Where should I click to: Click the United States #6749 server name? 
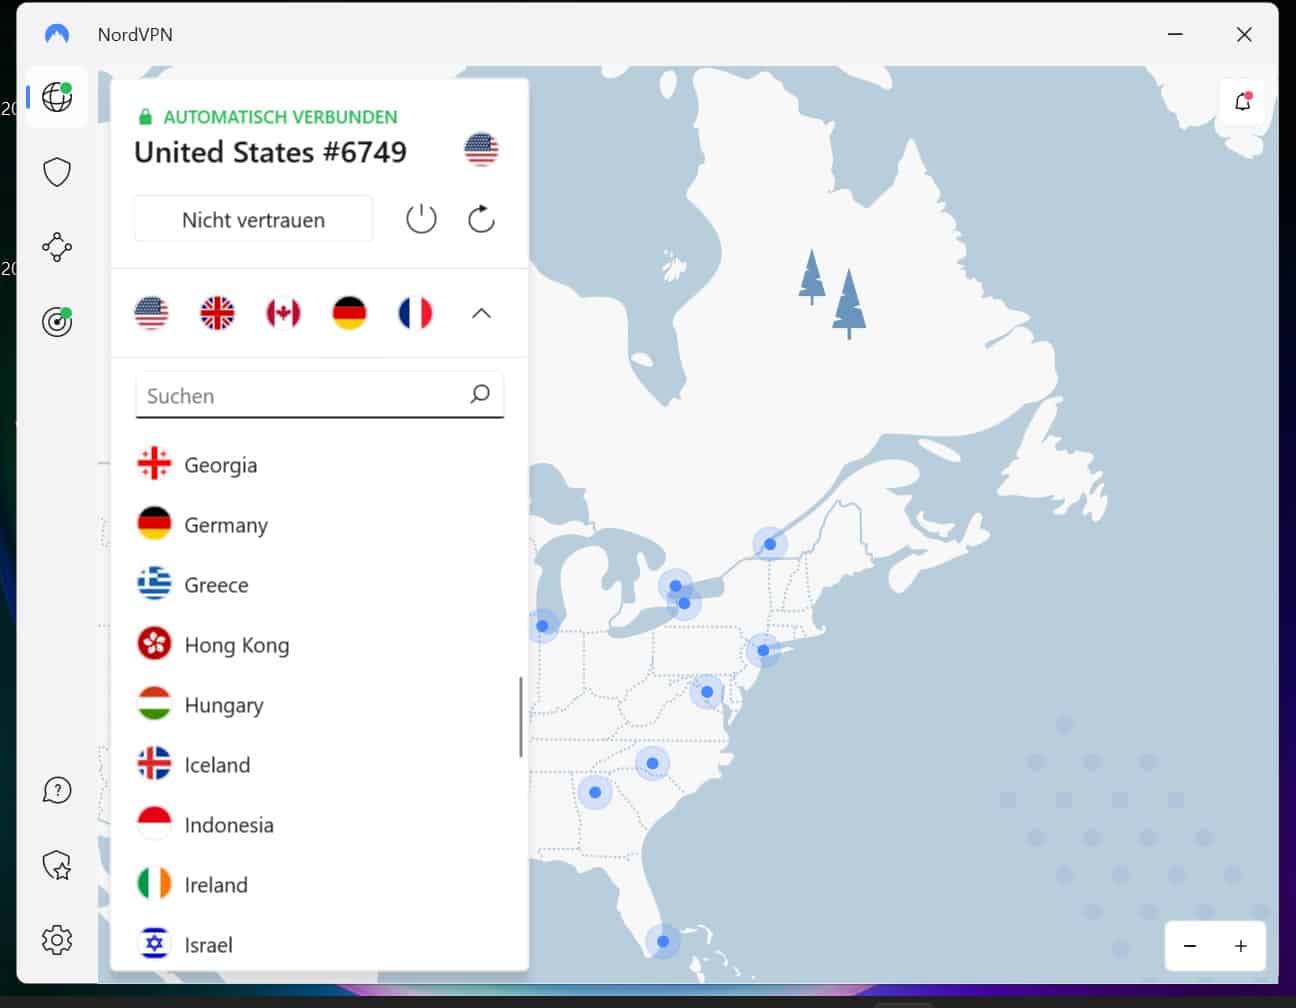[270, 152]
